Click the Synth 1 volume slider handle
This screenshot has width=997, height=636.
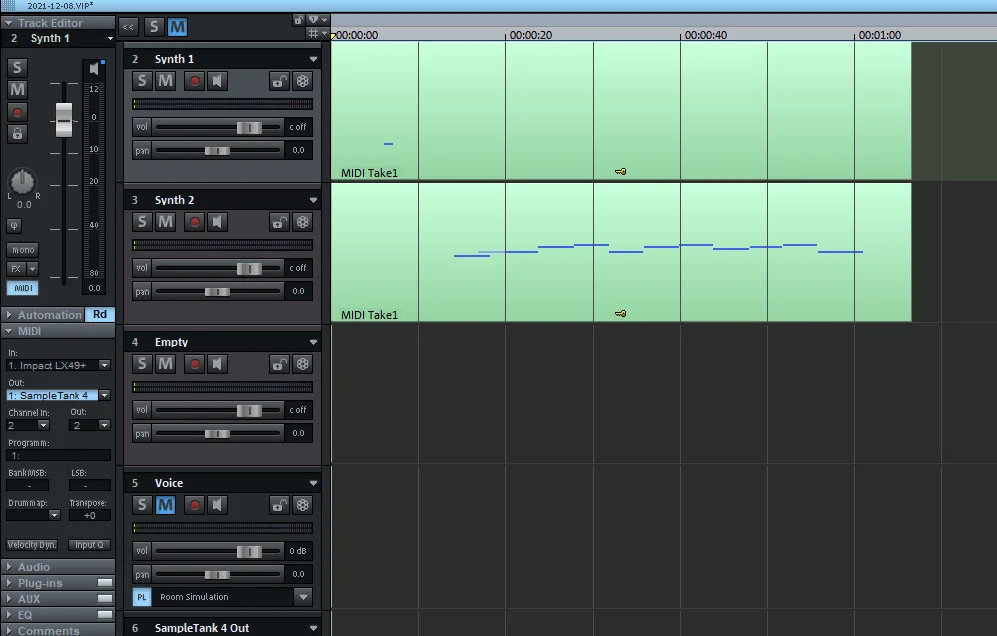(x=249, y=127)
